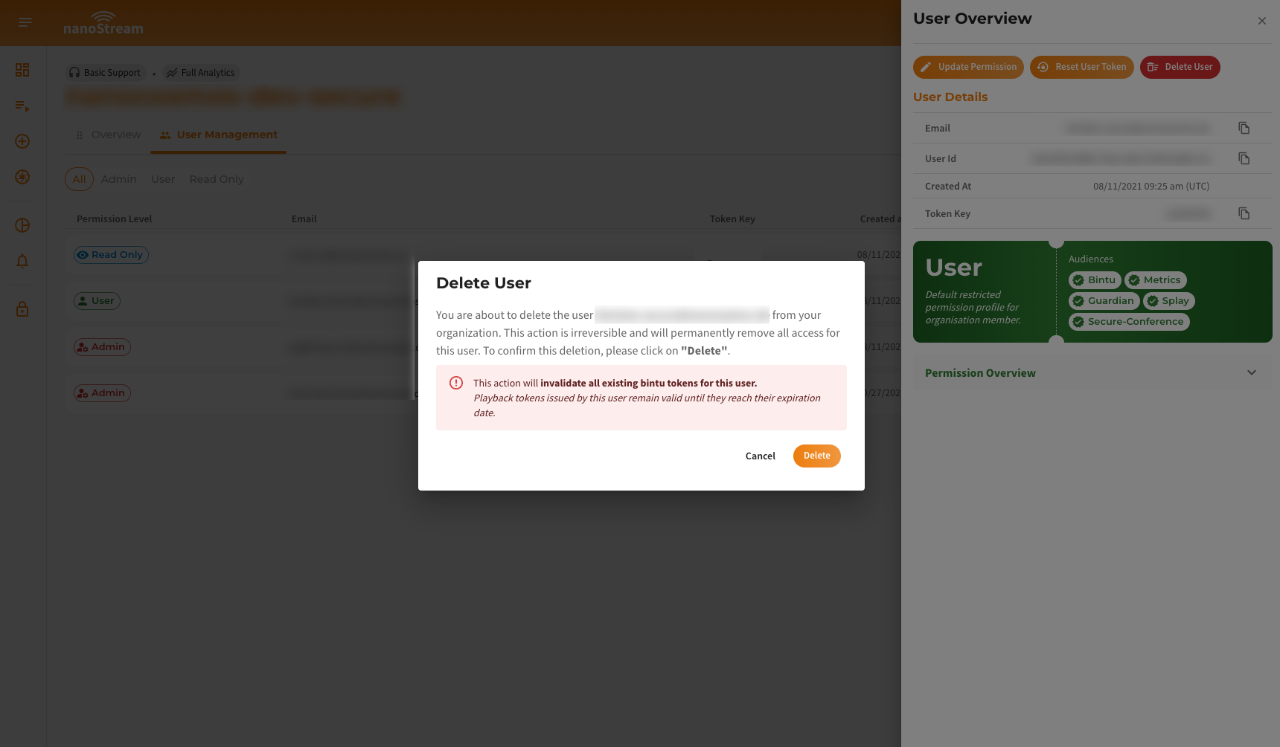The image size is (1280, 747).
Task: Expand the Permission Overview section
Action: tap(1092, 373)
